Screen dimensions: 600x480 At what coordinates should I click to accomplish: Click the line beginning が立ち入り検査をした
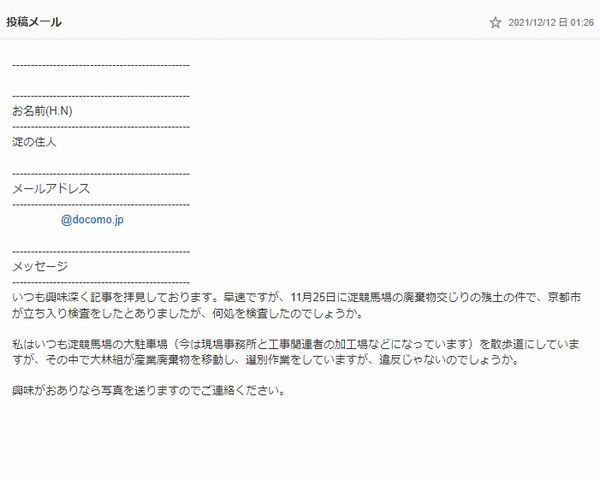[x=188, y=313]
